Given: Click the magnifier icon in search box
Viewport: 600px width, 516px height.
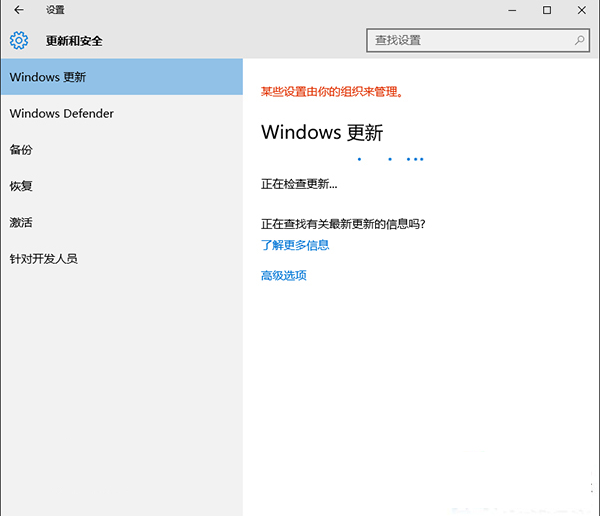Looking at the screenshot, I should [x=579, y=41].
